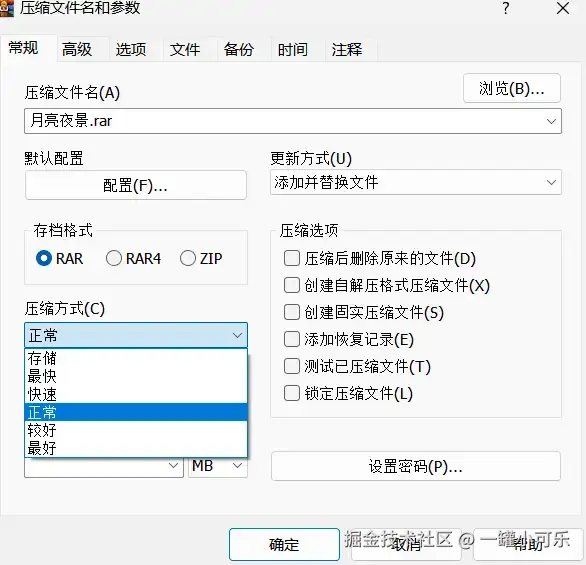The height and width of the screenshot is (565, 586).
Task: Choose 最好 in compression list
Action: pyautogui.click(x=136, y=448)
